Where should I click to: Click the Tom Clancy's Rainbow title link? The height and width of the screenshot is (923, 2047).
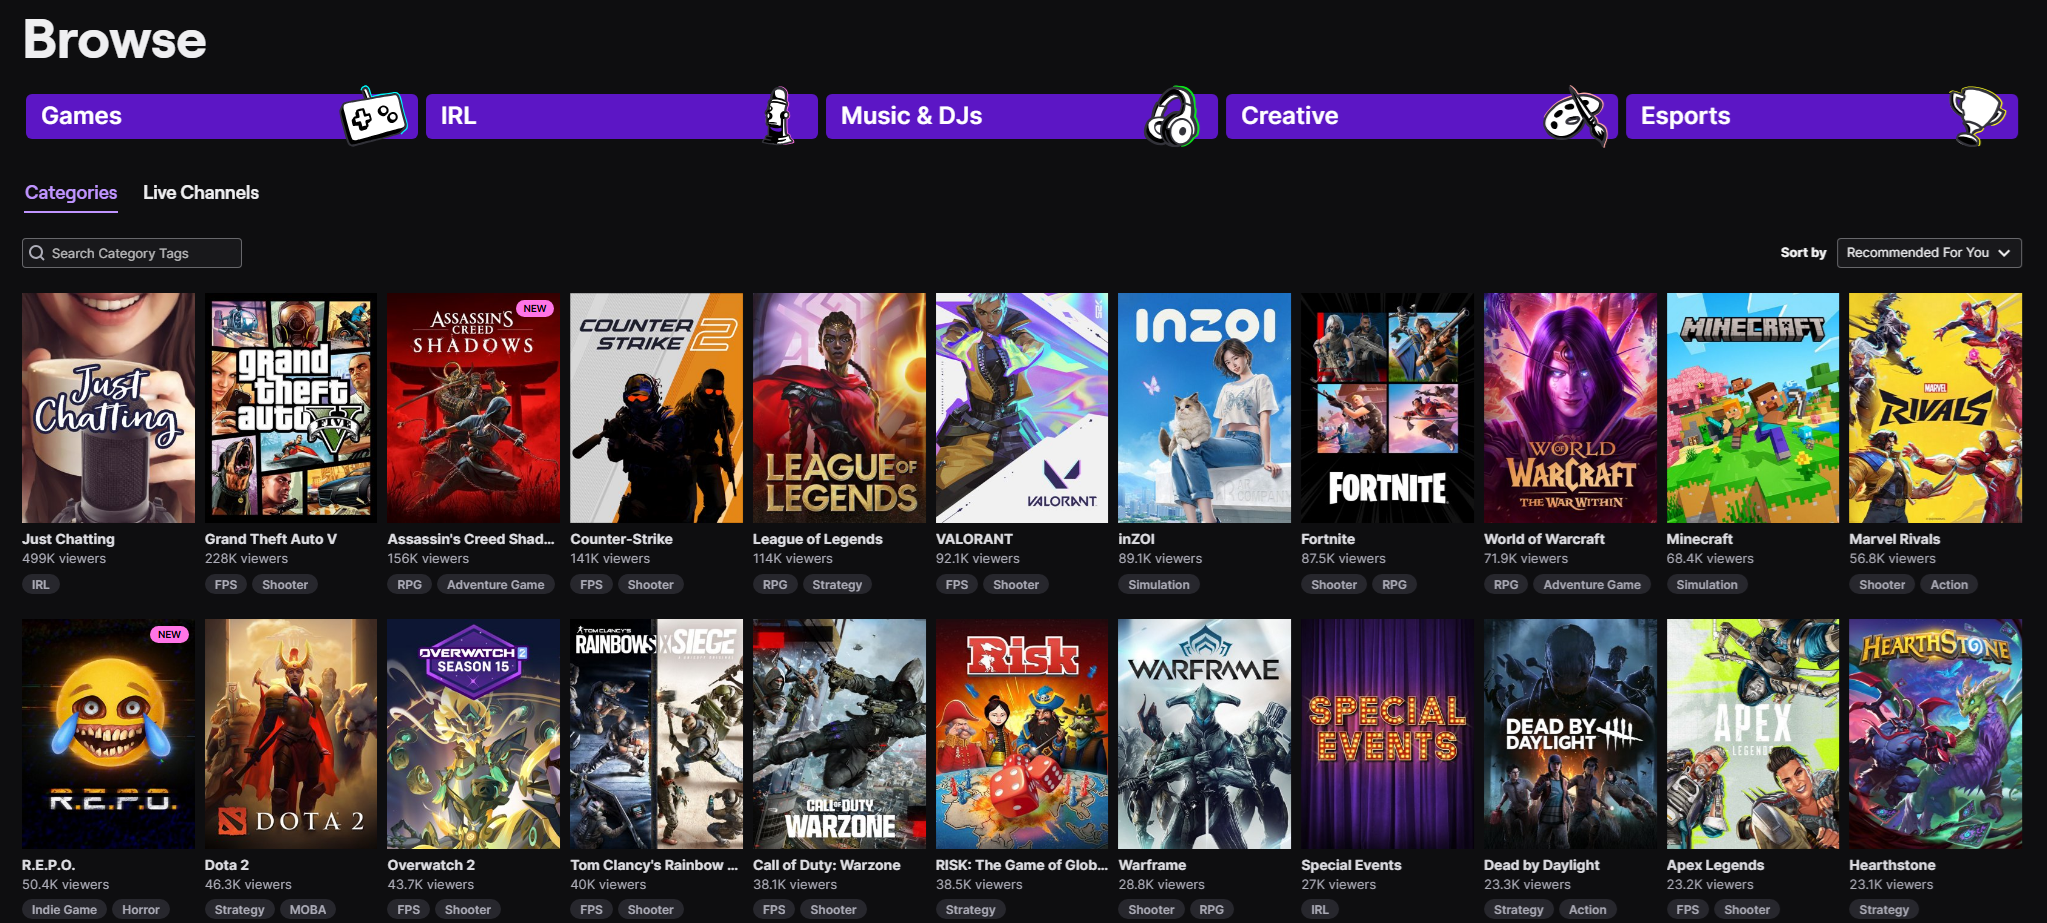(654, 865)
